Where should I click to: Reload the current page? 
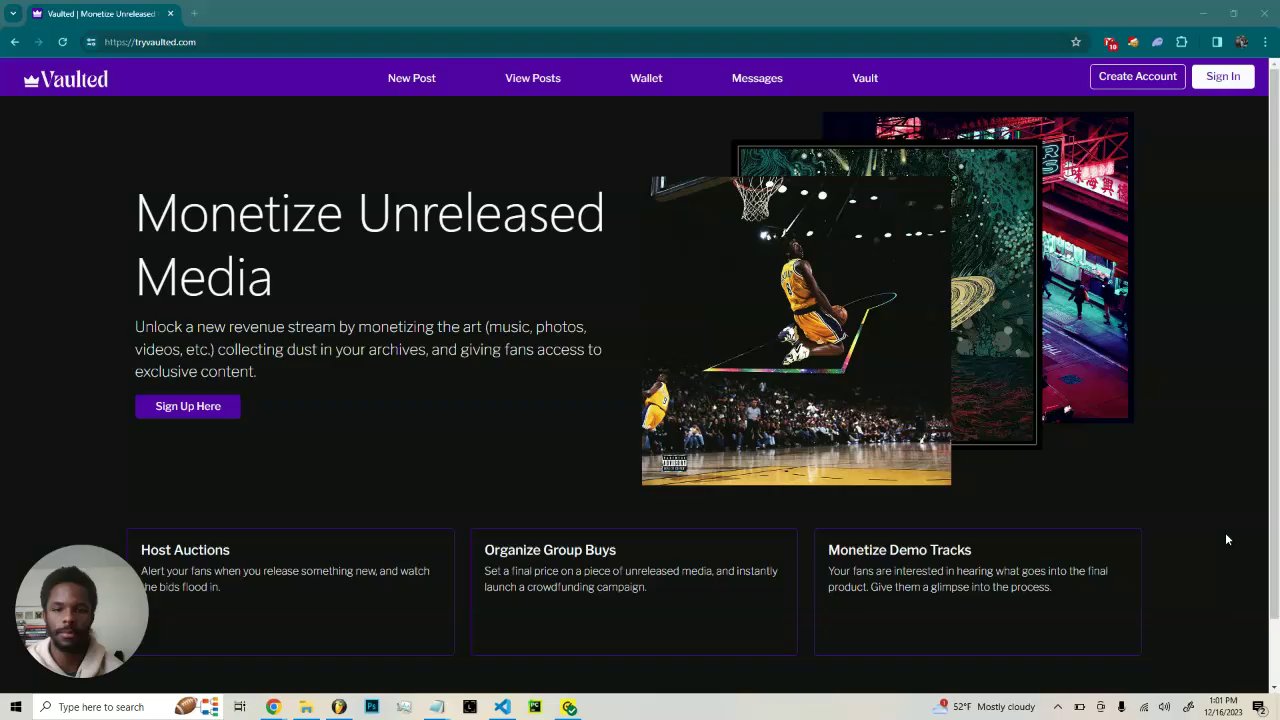pyautogui.click(x=62, y=42)
